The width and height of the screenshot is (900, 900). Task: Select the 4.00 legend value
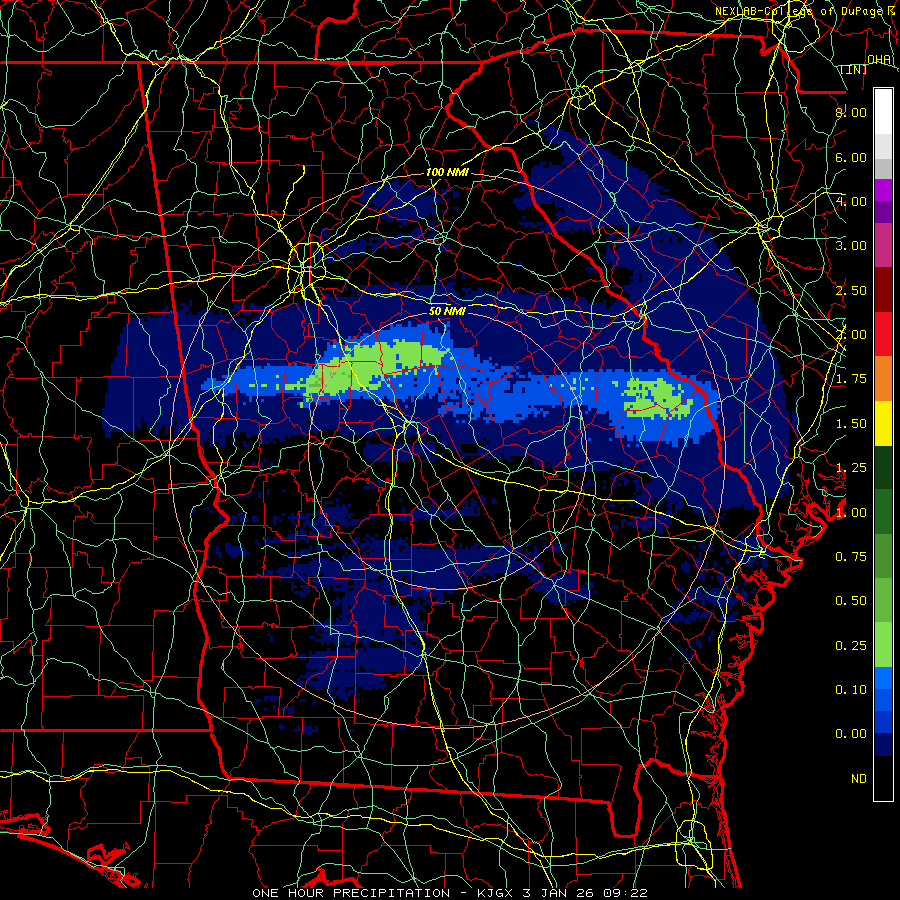[x=851, y=201]
